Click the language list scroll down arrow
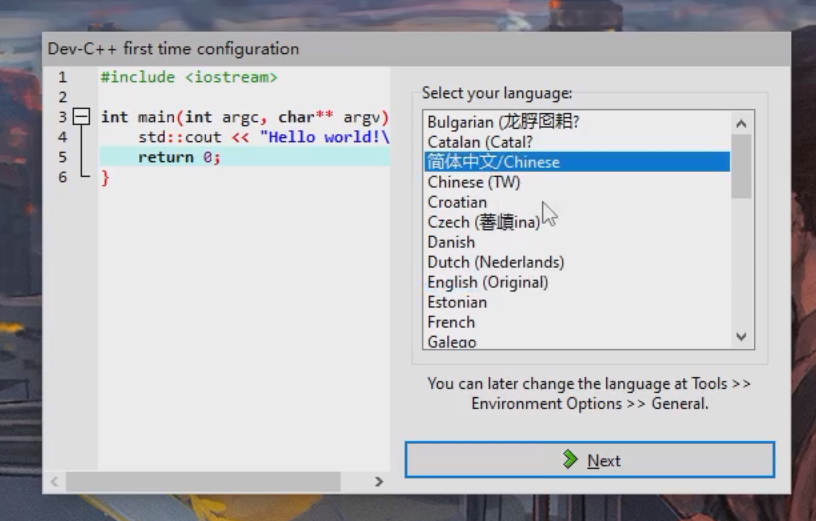 click(x=742, y=337)
